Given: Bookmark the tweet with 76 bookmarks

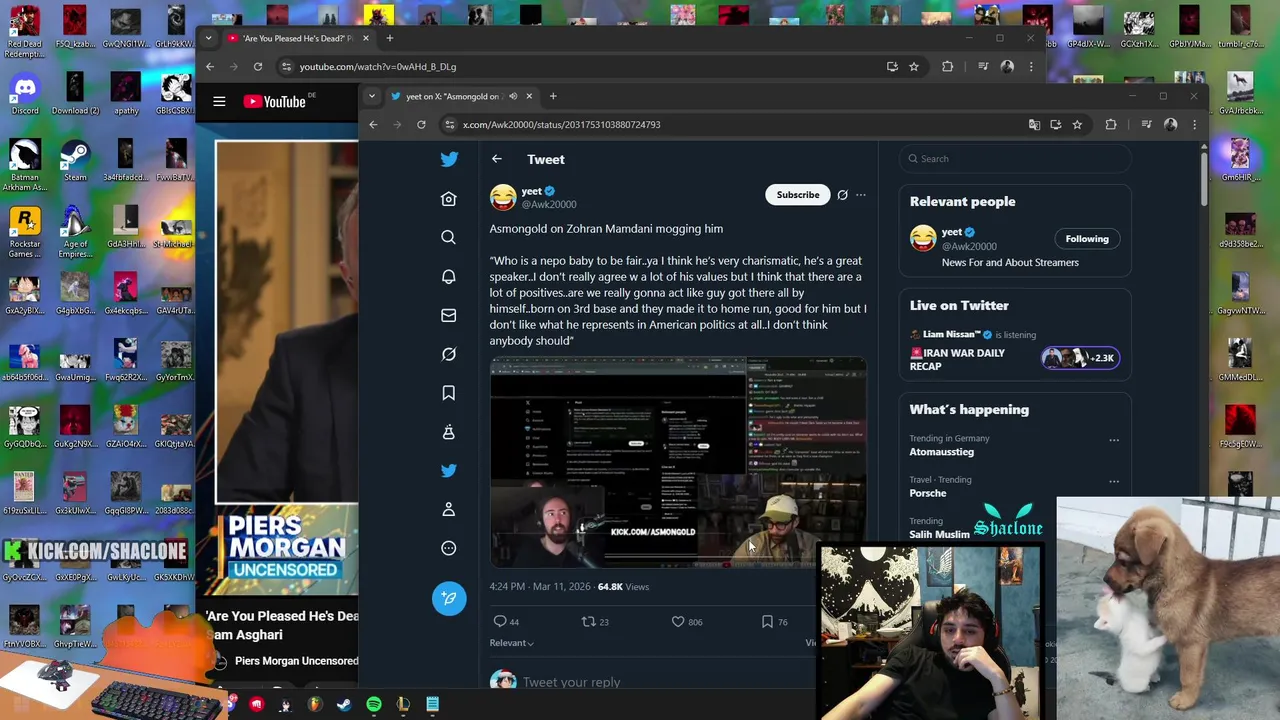Looking at the screenshot, I should pyautogui.click(x=767, y=622).
